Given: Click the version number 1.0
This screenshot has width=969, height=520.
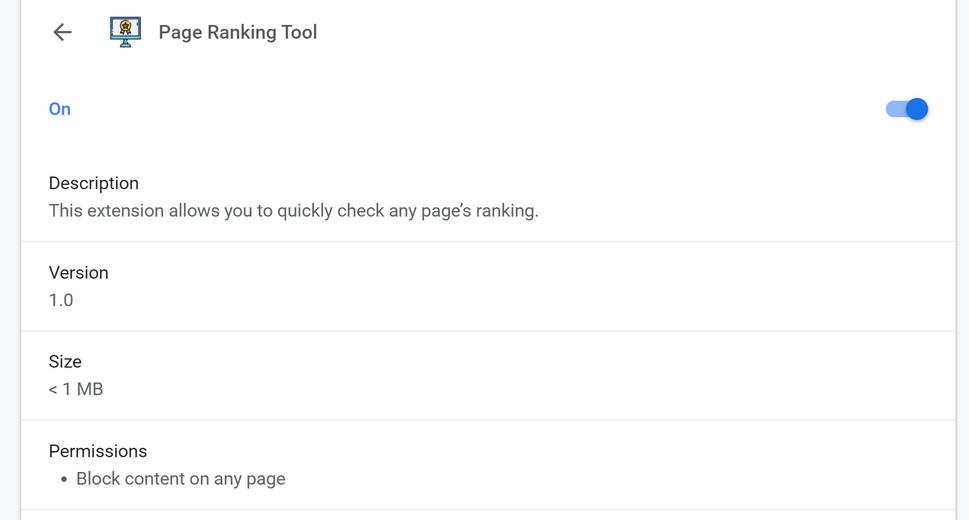Looking at the screenshot, I should [61, 300].
